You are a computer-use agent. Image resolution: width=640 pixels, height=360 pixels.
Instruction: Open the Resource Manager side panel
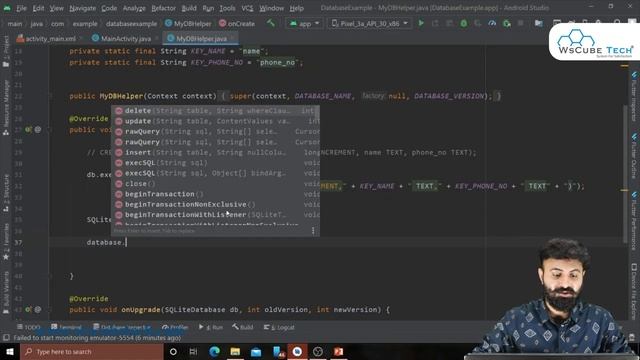coord(6,107)
